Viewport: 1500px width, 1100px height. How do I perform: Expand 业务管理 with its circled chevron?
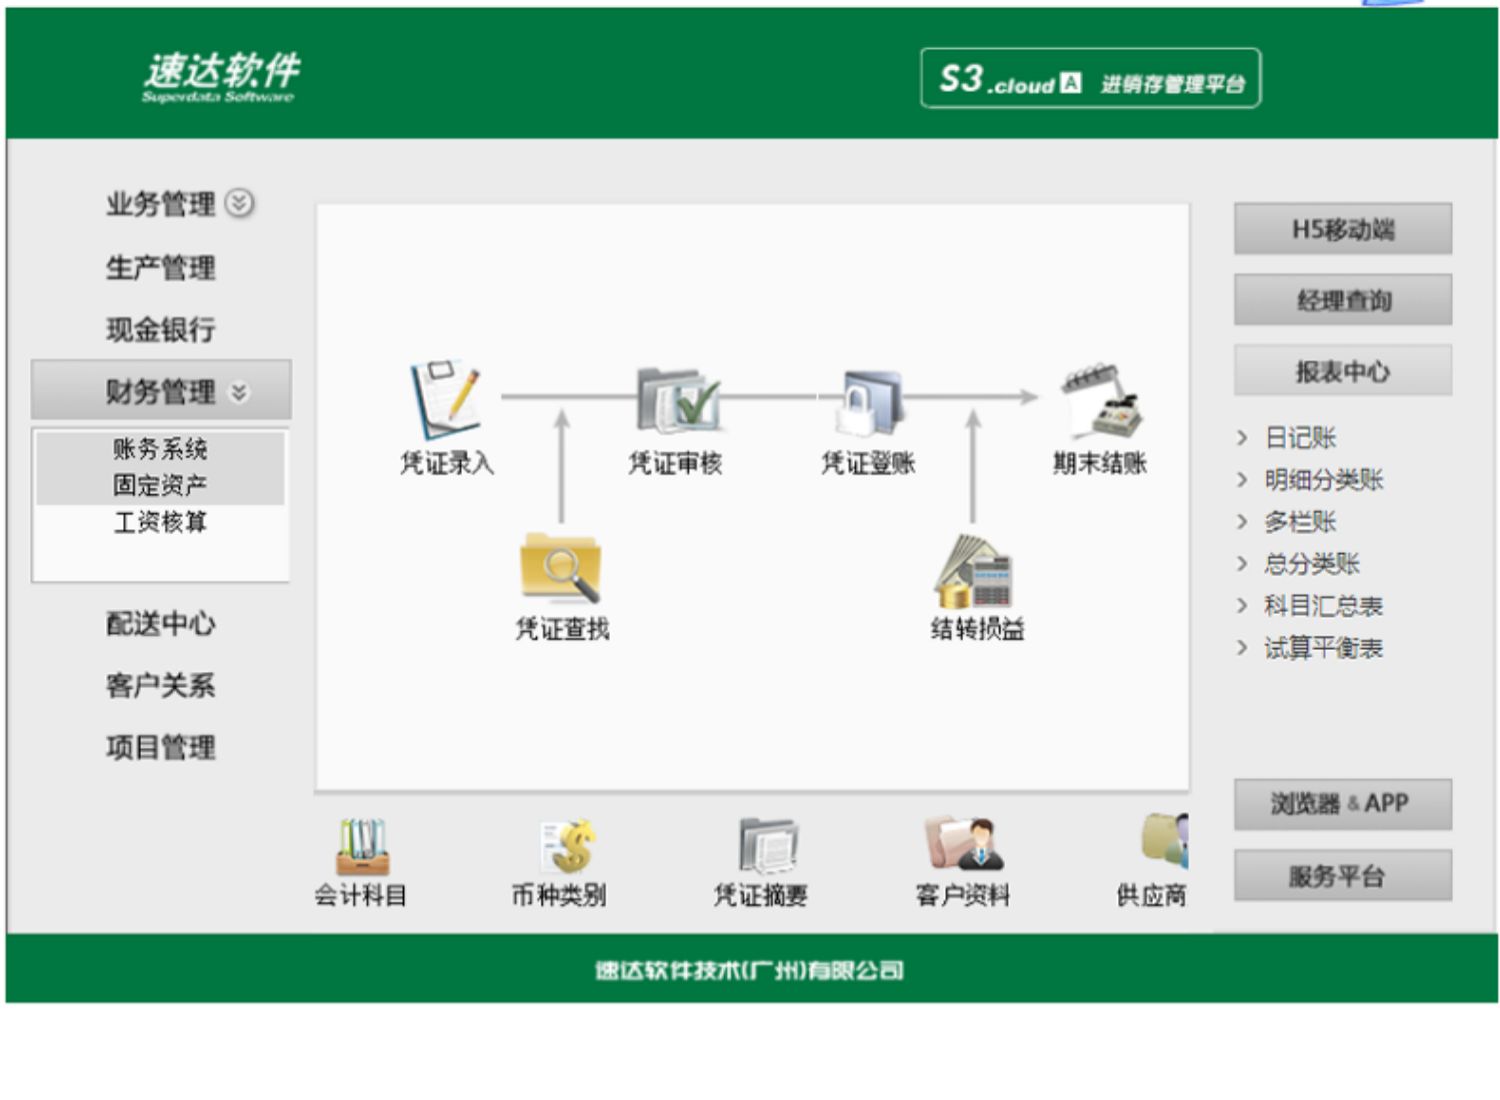[x=239, y=203]
